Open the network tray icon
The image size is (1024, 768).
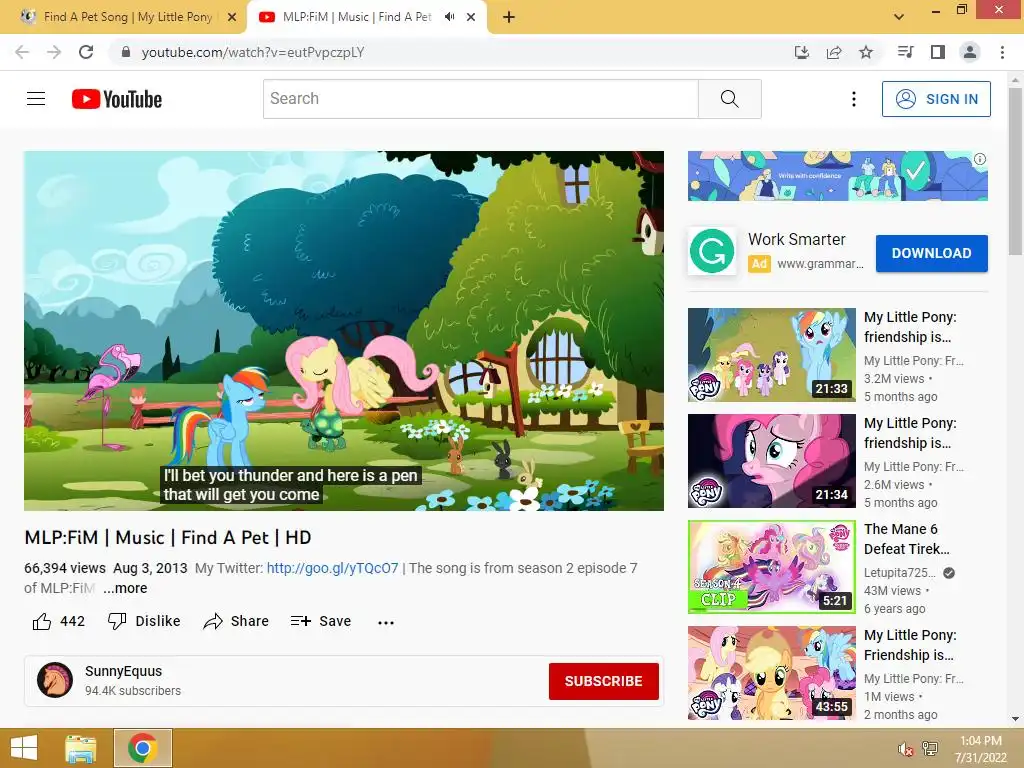(x=930, y=749)
